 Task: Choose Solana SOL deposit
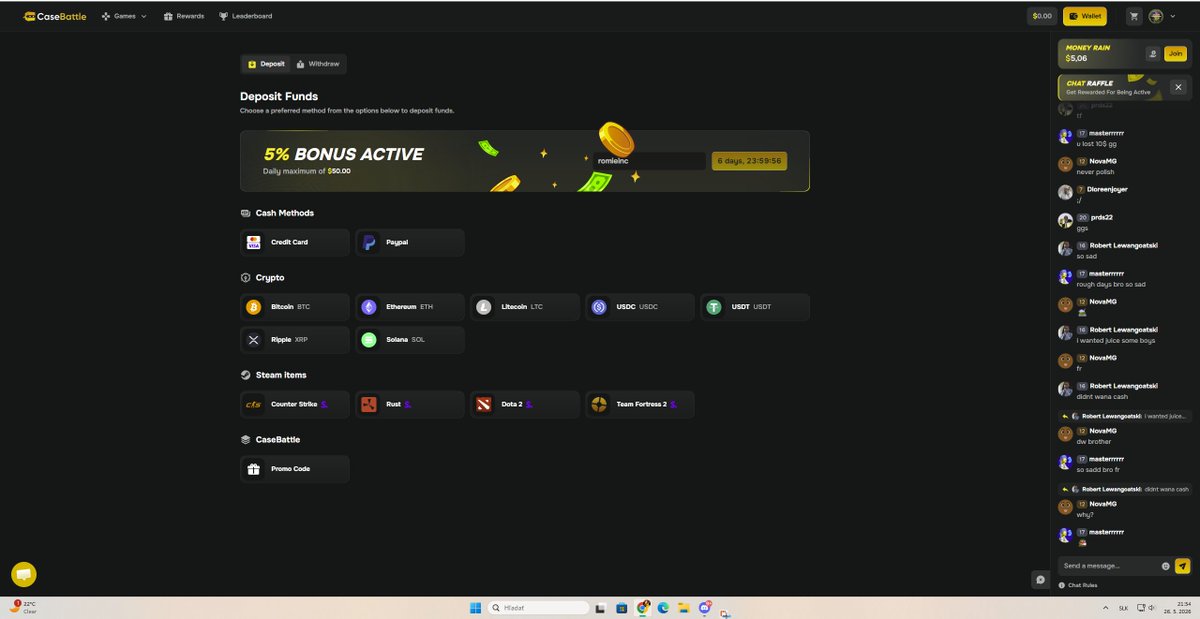tap(410, 339)
